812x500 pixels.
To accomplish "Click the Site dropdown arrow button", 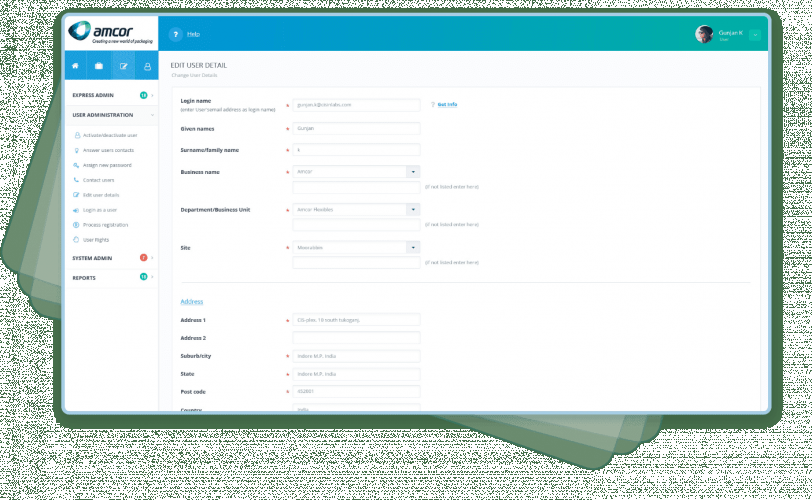I will [413, 247].
